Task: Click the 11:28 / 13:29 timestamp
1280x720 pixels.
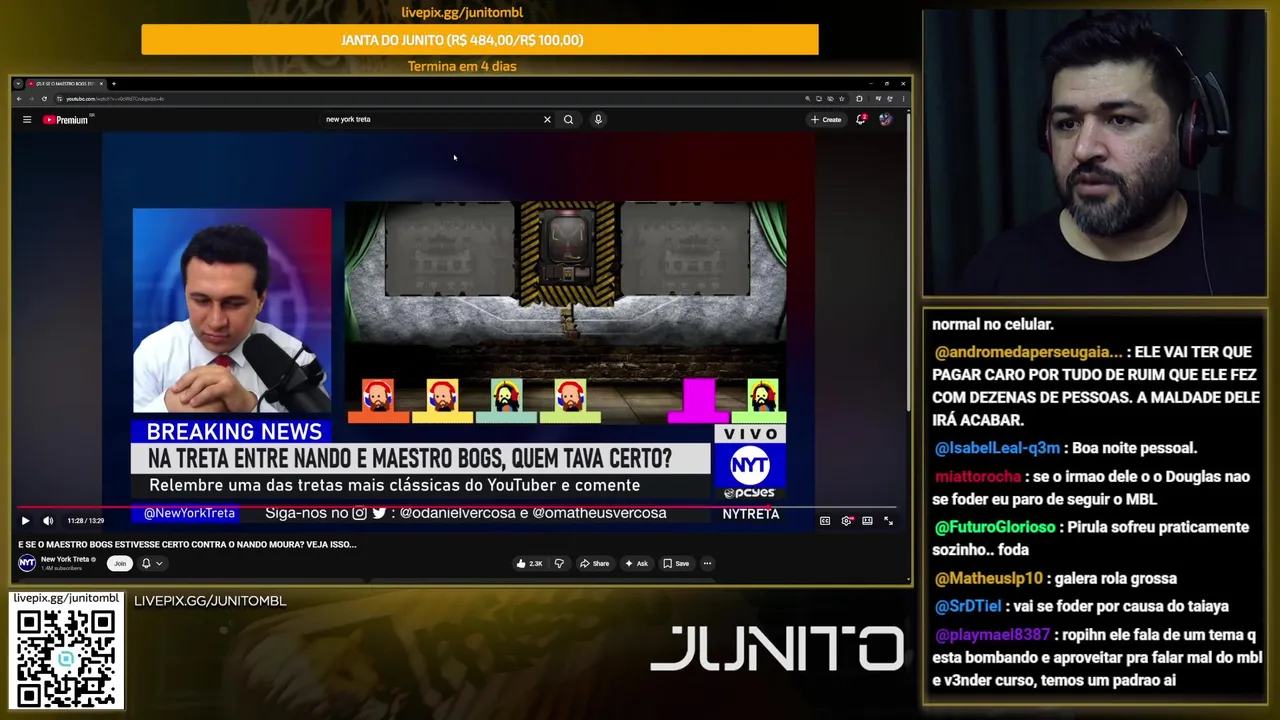Action: [86, 520]
